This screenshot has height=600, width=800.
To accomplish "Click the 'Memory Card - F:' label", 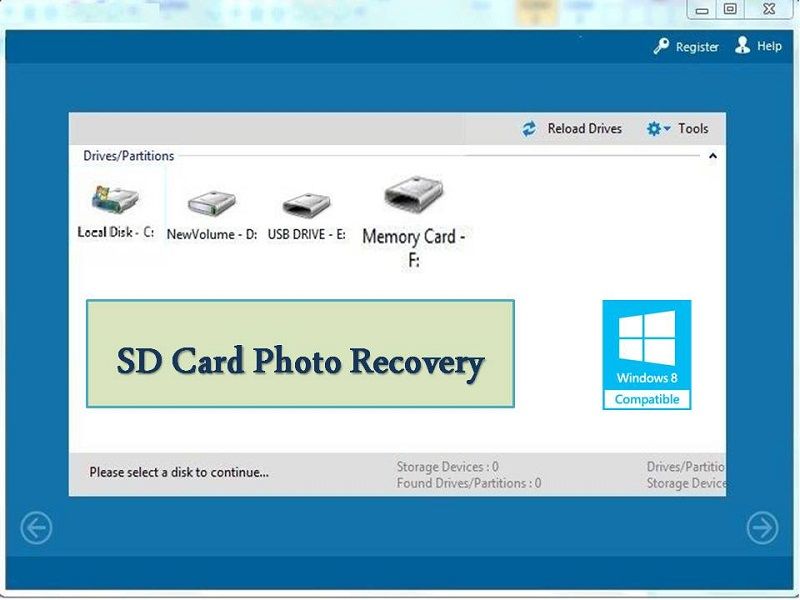I will [x=413, y=248].
